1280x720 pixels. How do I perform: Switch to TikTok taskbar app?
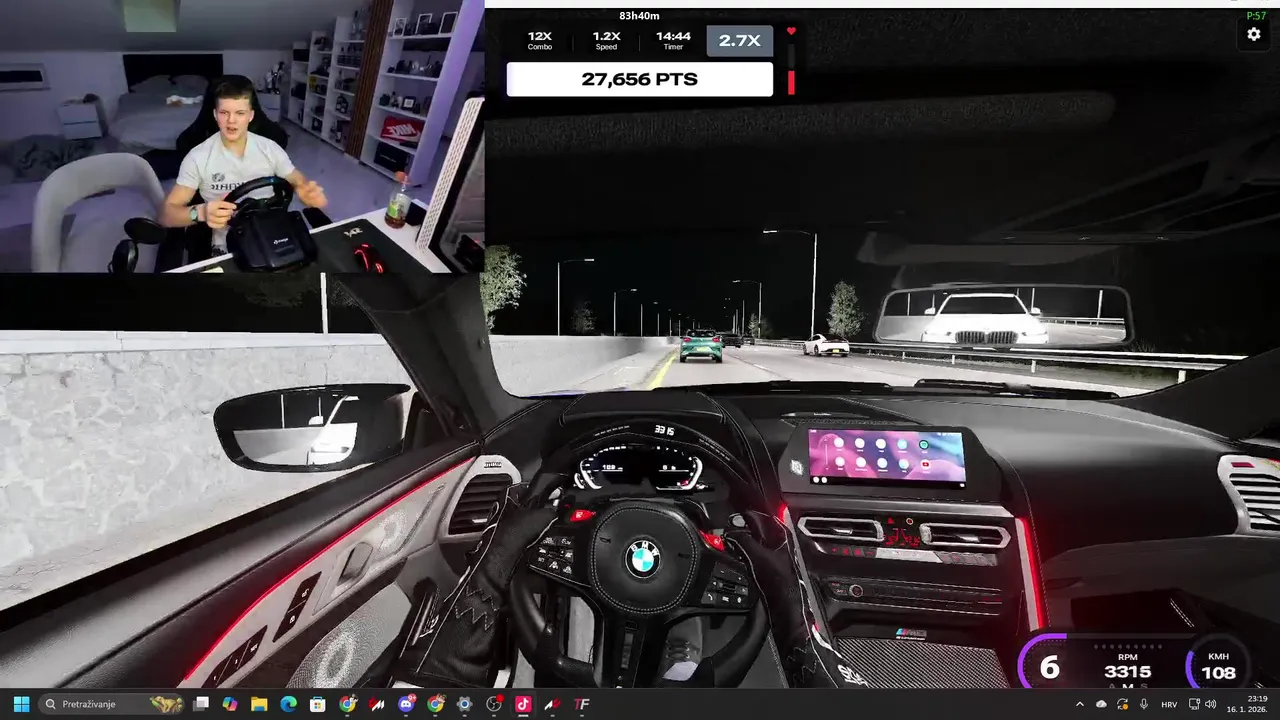pos(523,704)
